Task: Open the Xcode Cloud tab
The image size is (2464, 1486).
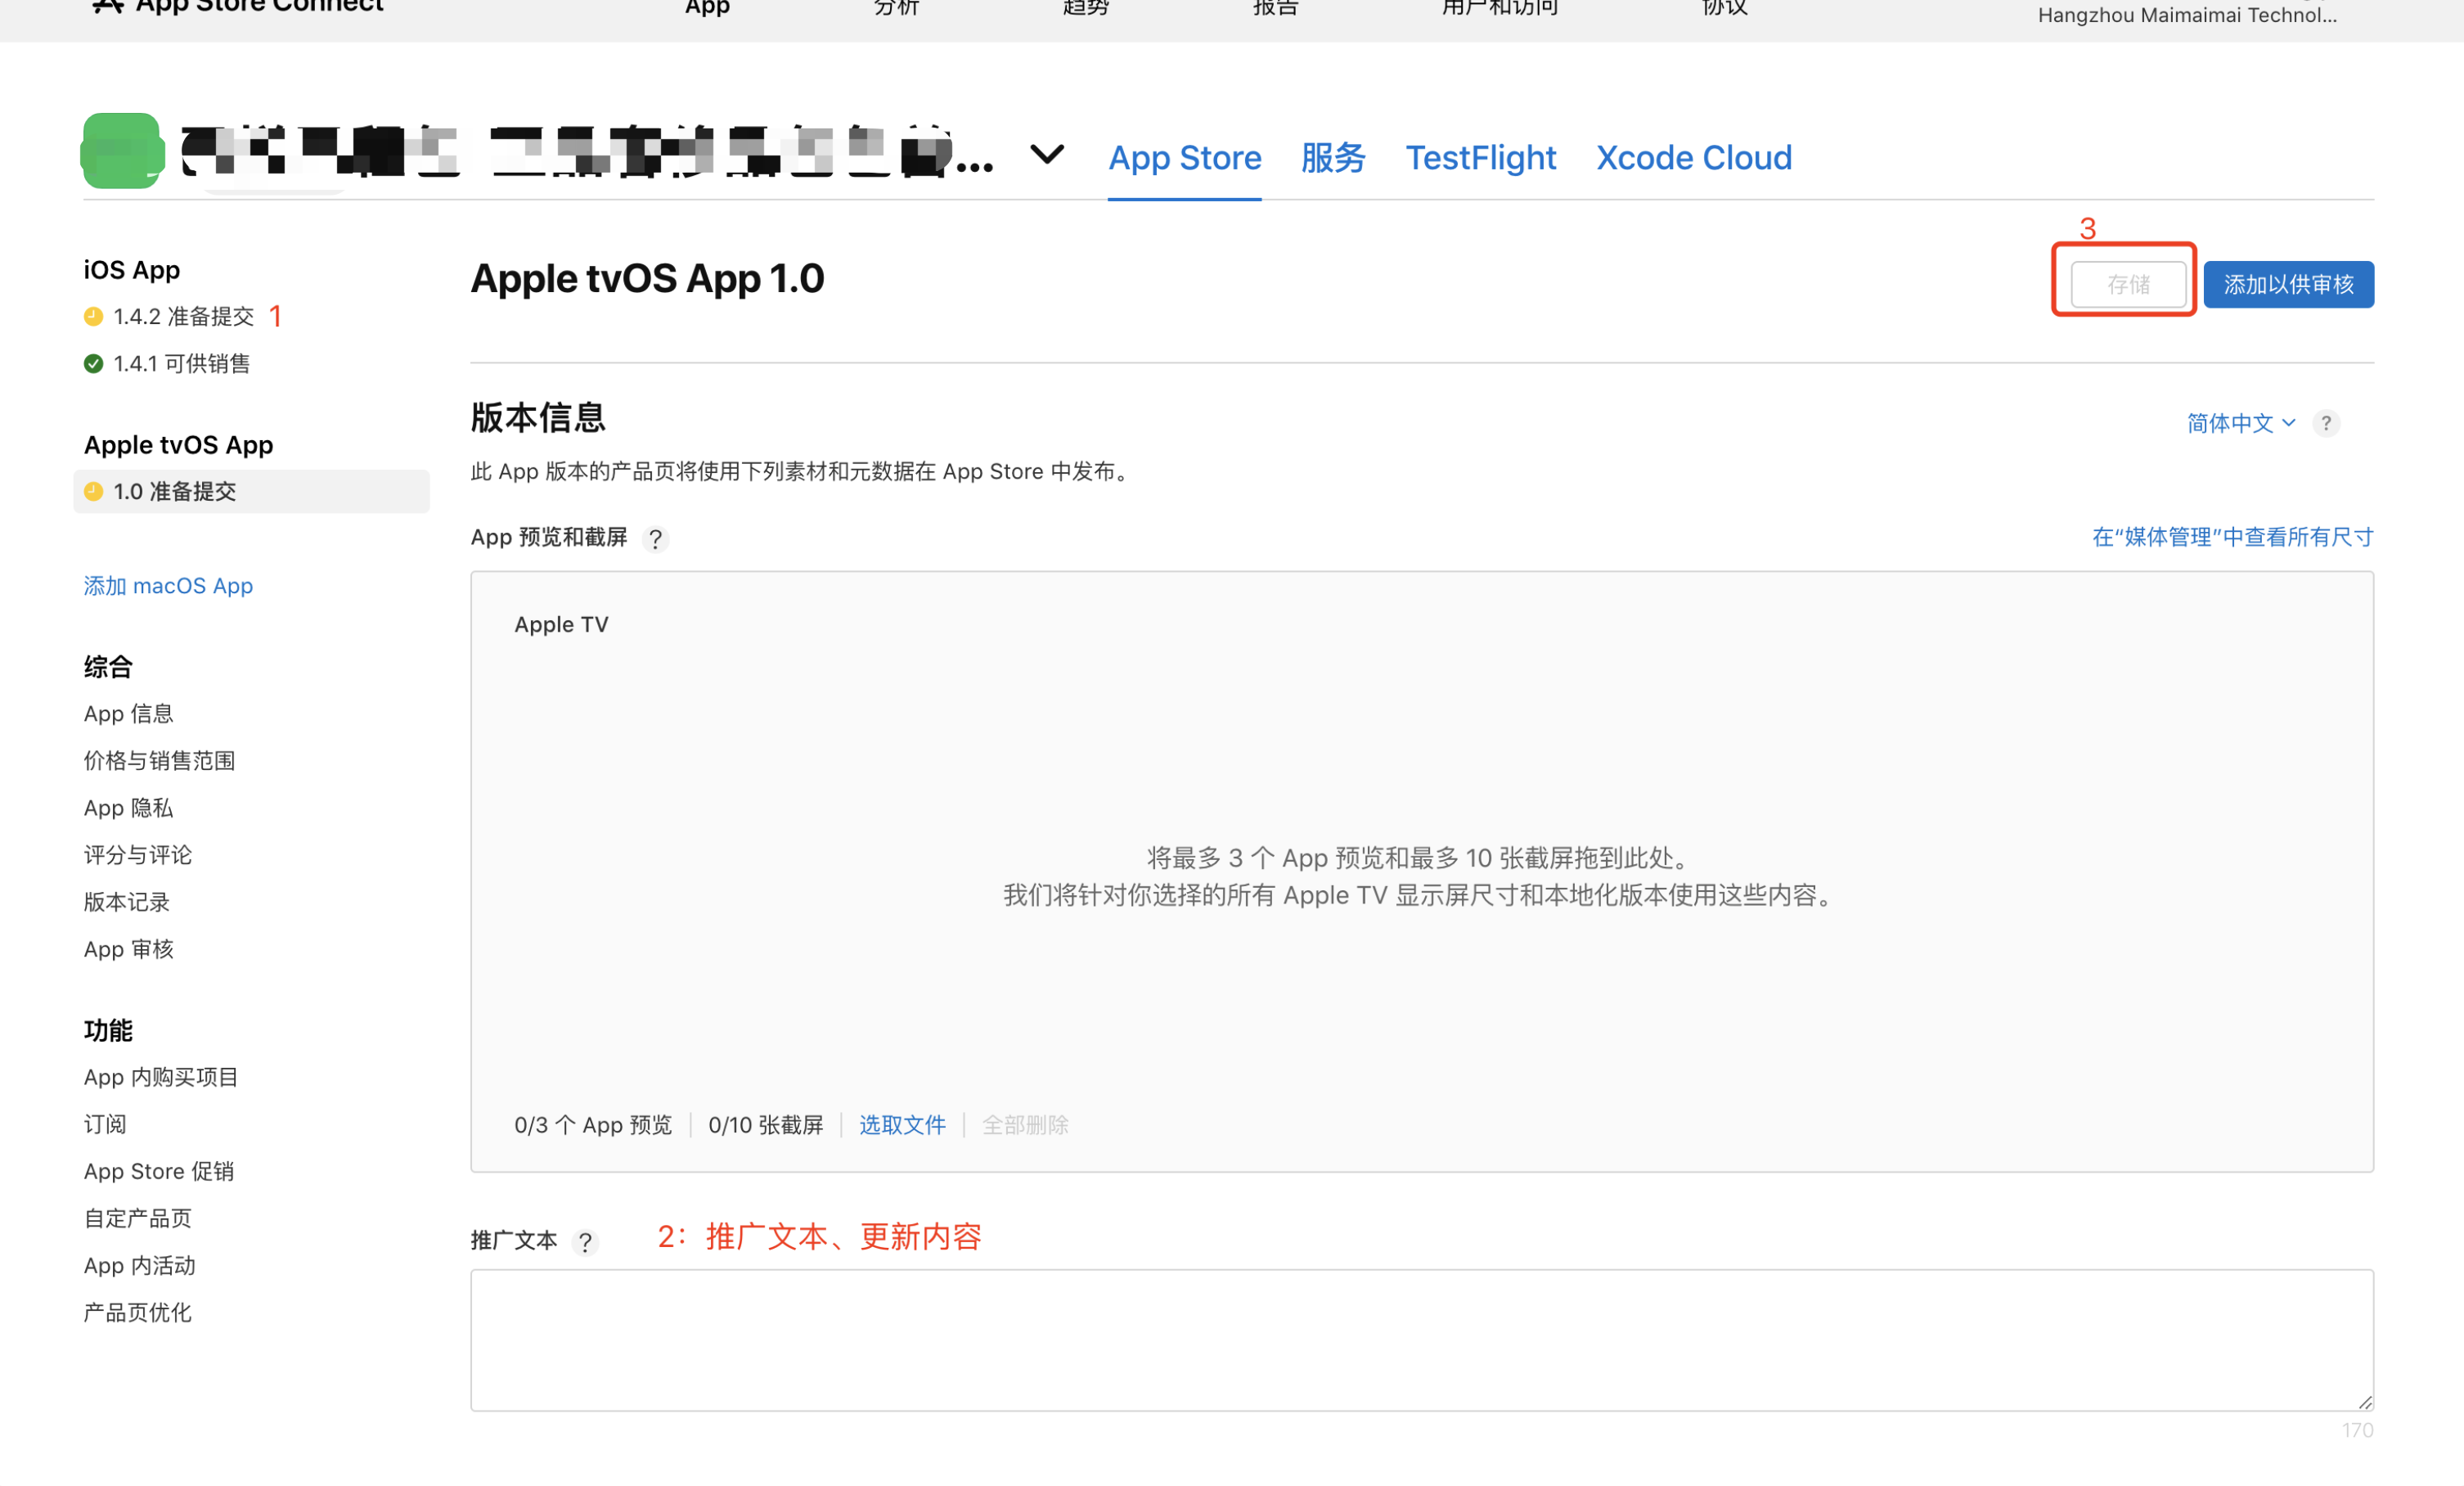Action: [x=1693, y=158]
